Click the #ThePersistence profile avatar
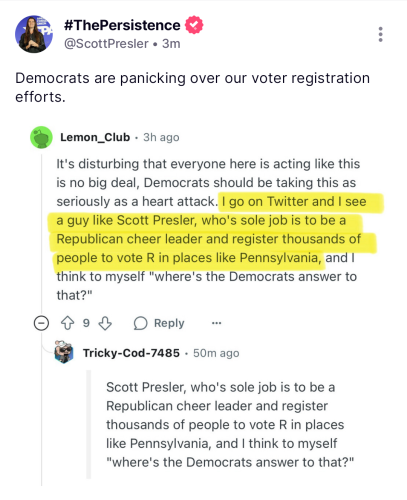Screen dimensions: 407x500 click(x=34, y=34)
